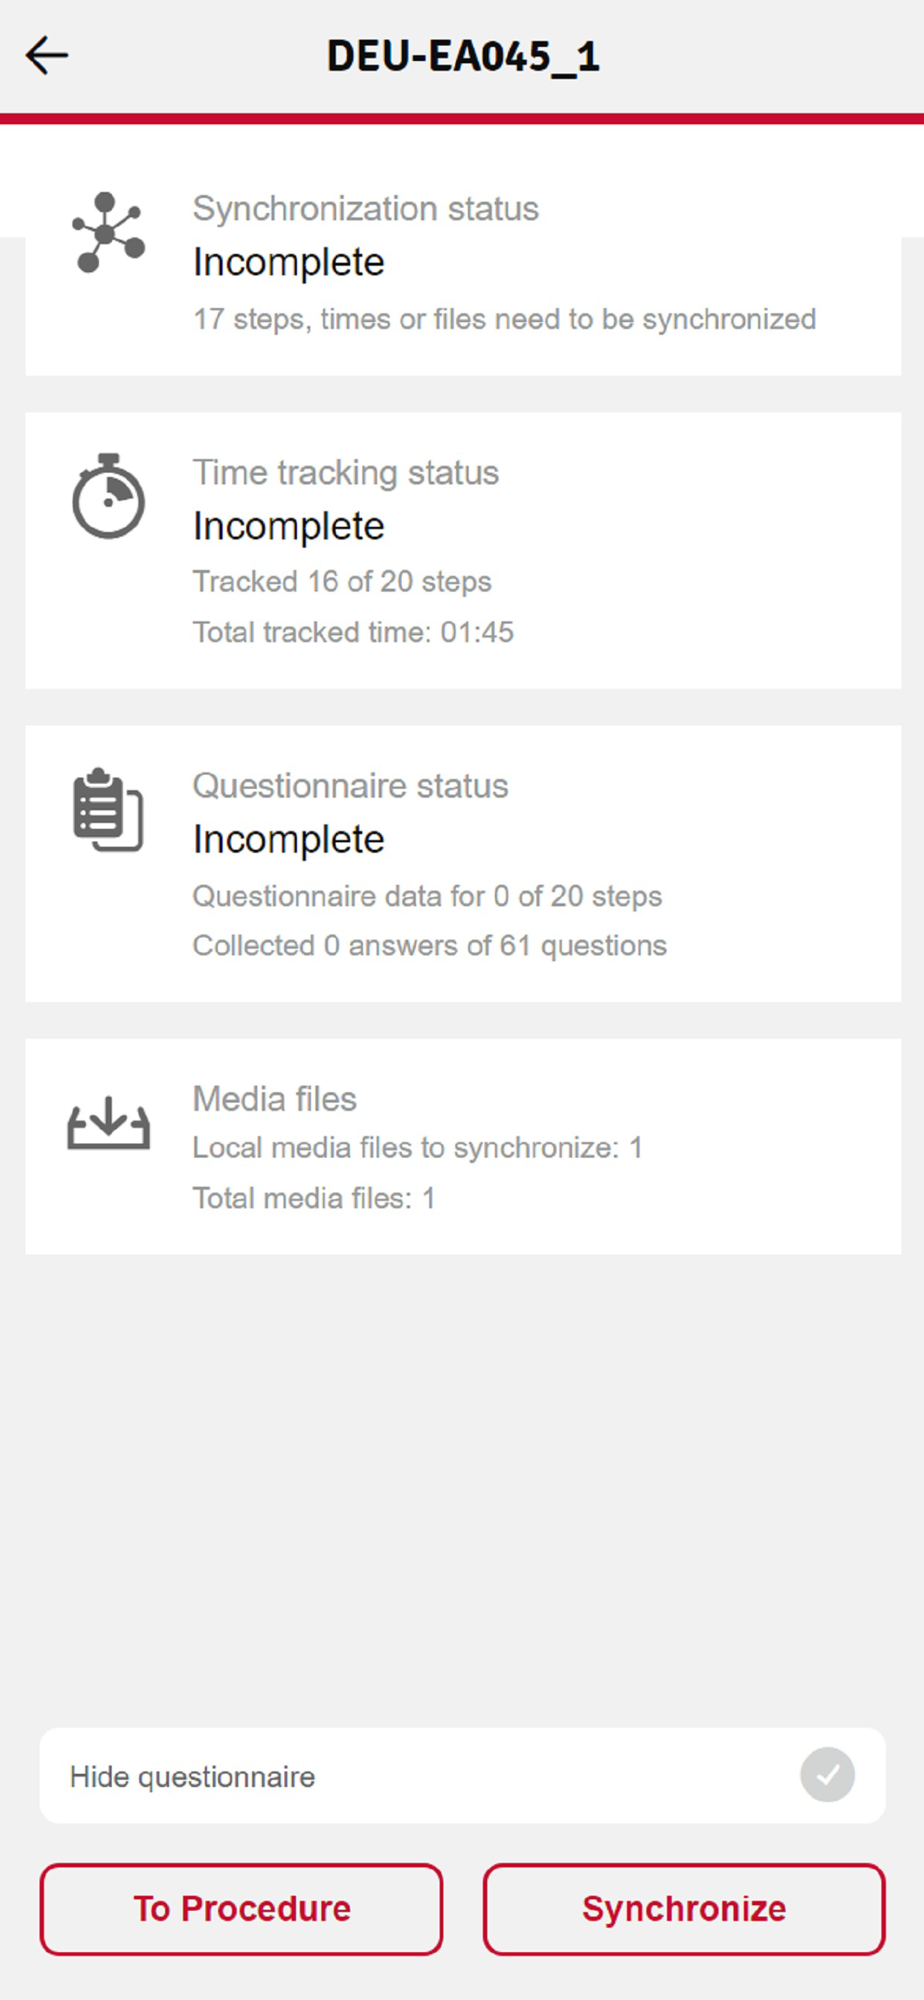Viewport: 924px width, 2000px height.
Task: Select the Time tracking status heading
Action: 345,472
